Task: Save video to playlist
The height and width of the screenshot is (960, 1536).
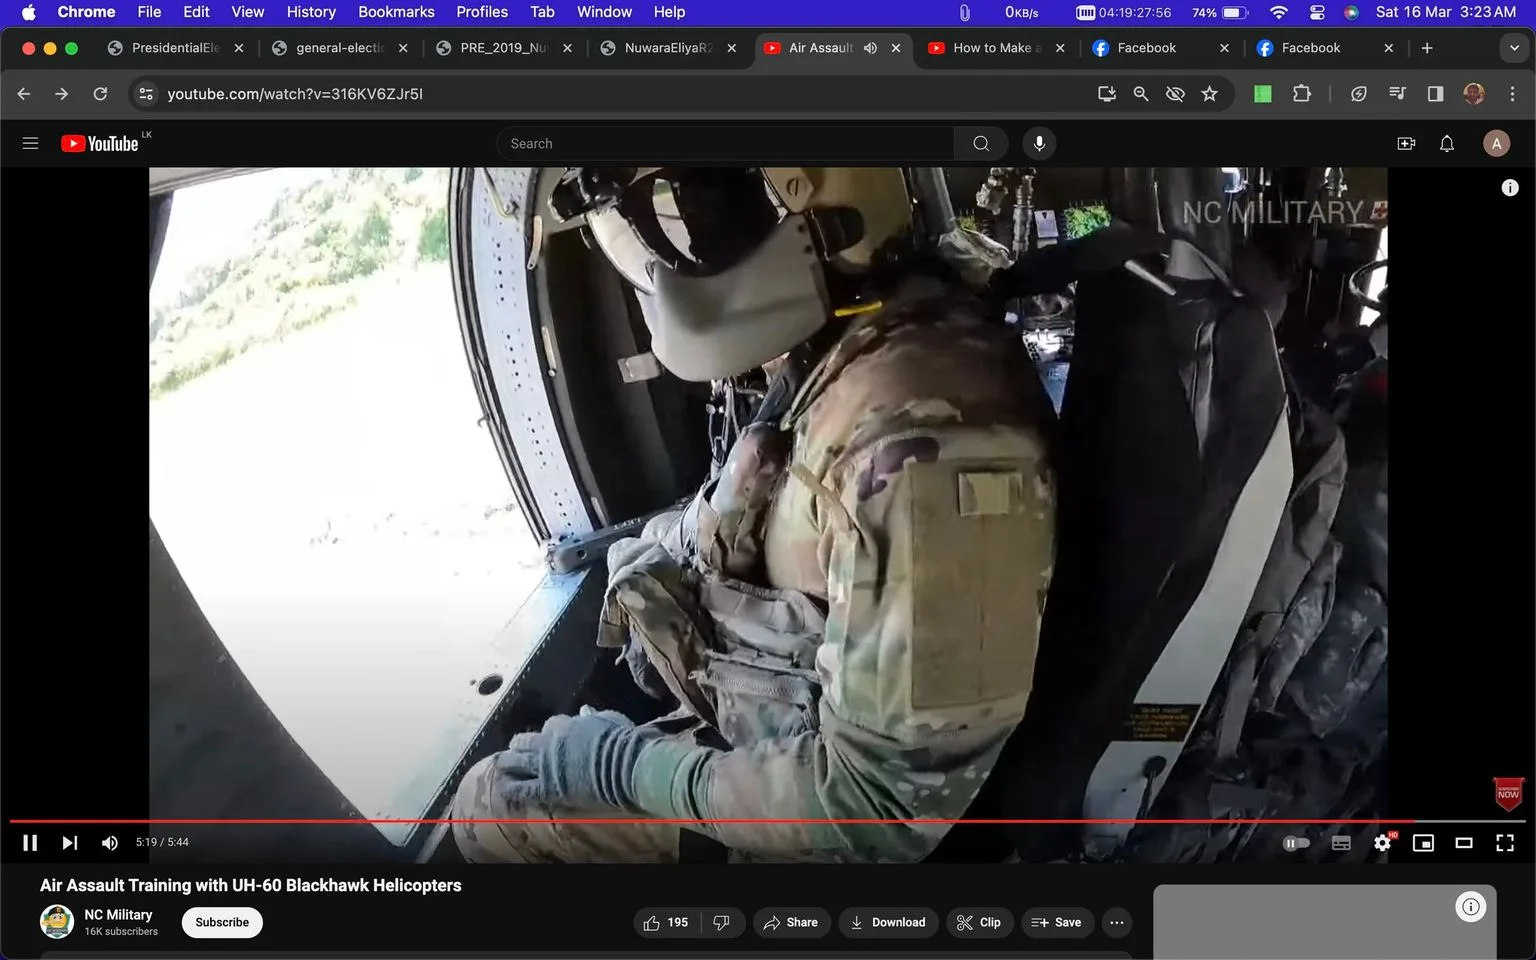Action: click(1057, 922)
